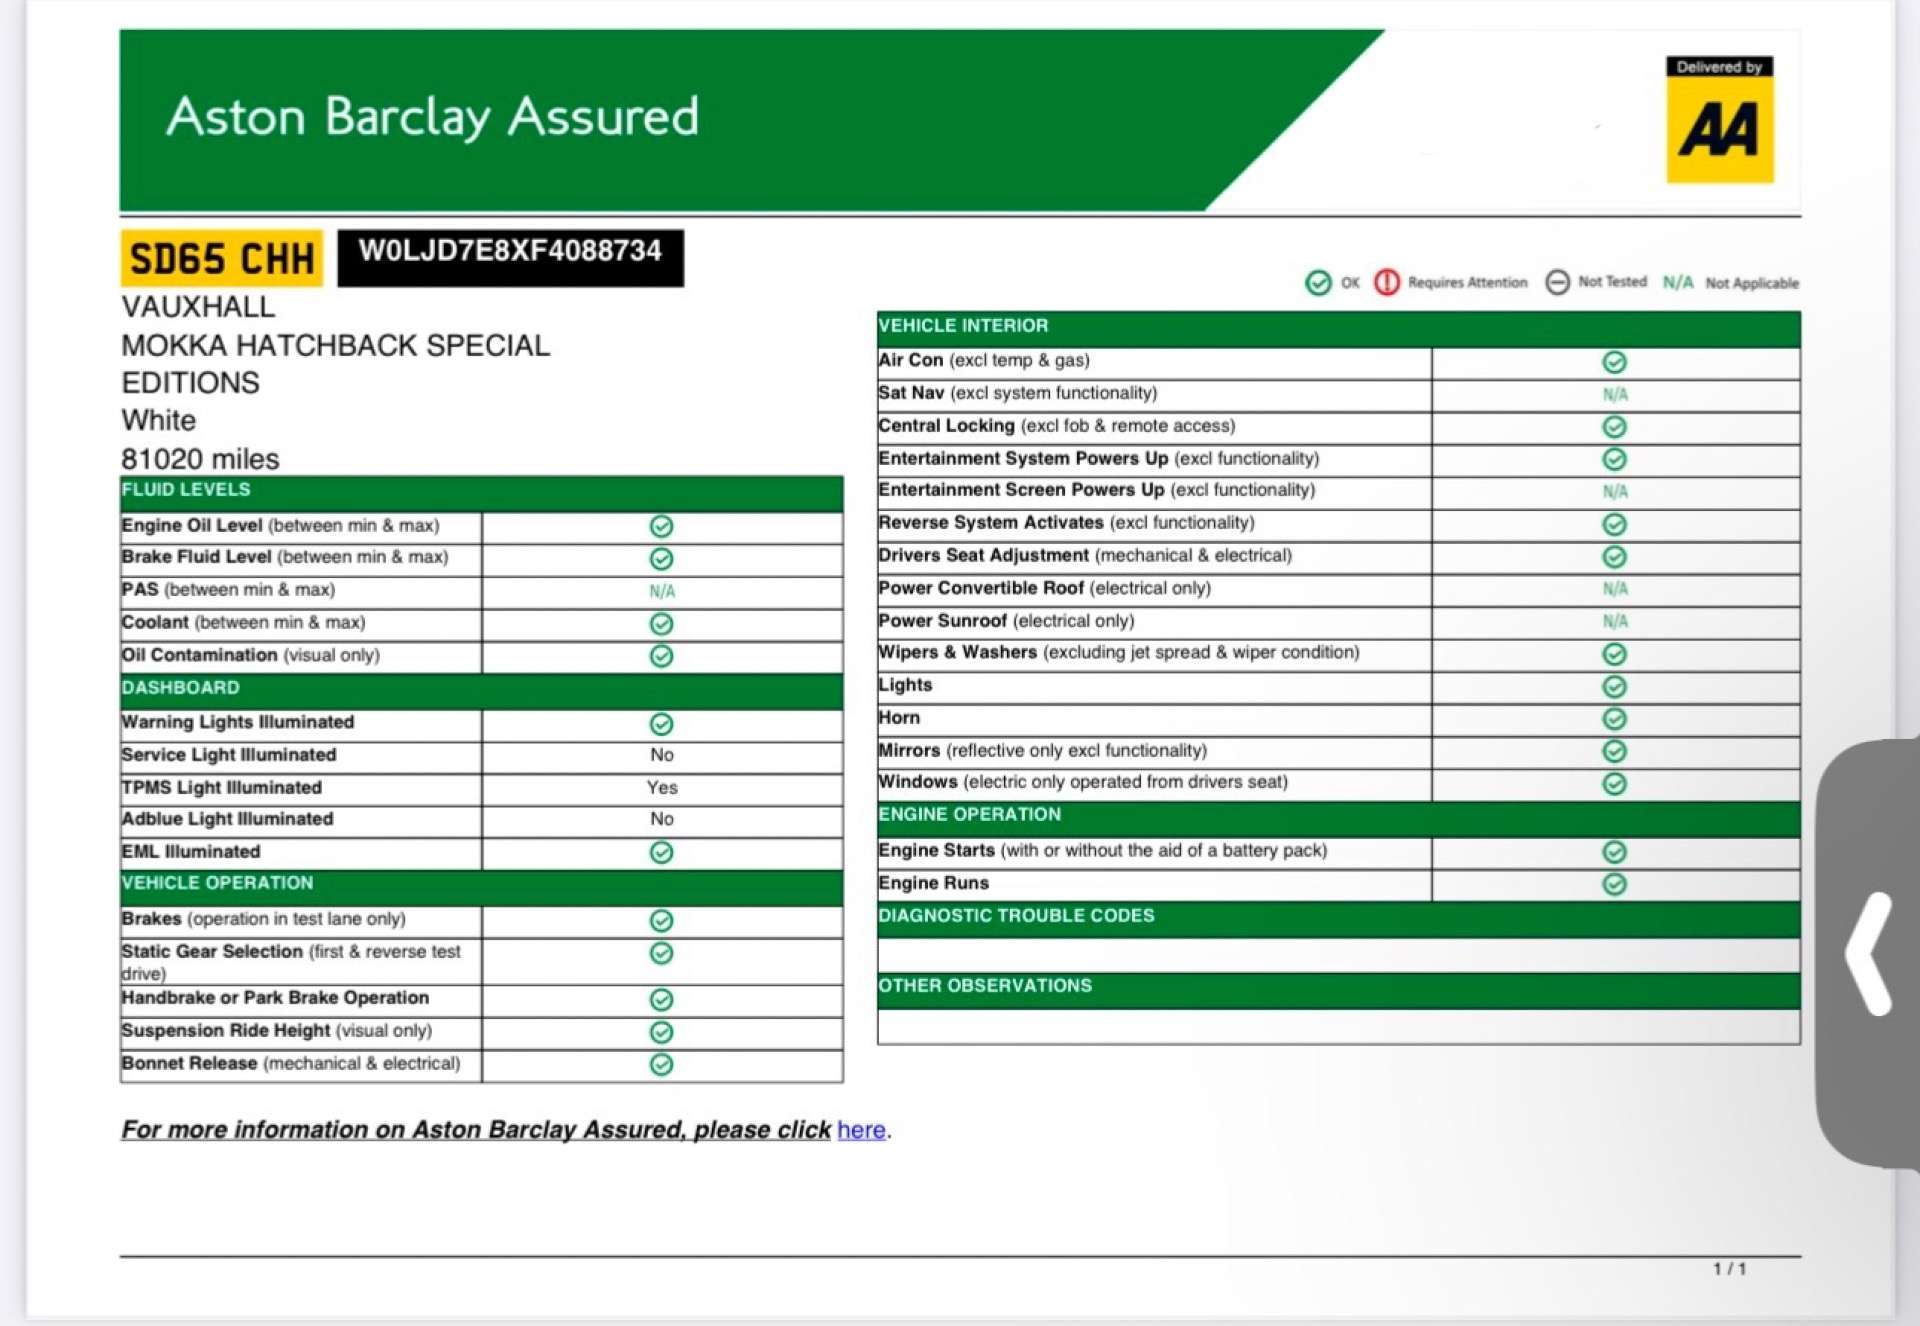Click the red Requires Attention legend icon
The width and height of the screenshot is (1920, 1326).
tap(1386, 283)
